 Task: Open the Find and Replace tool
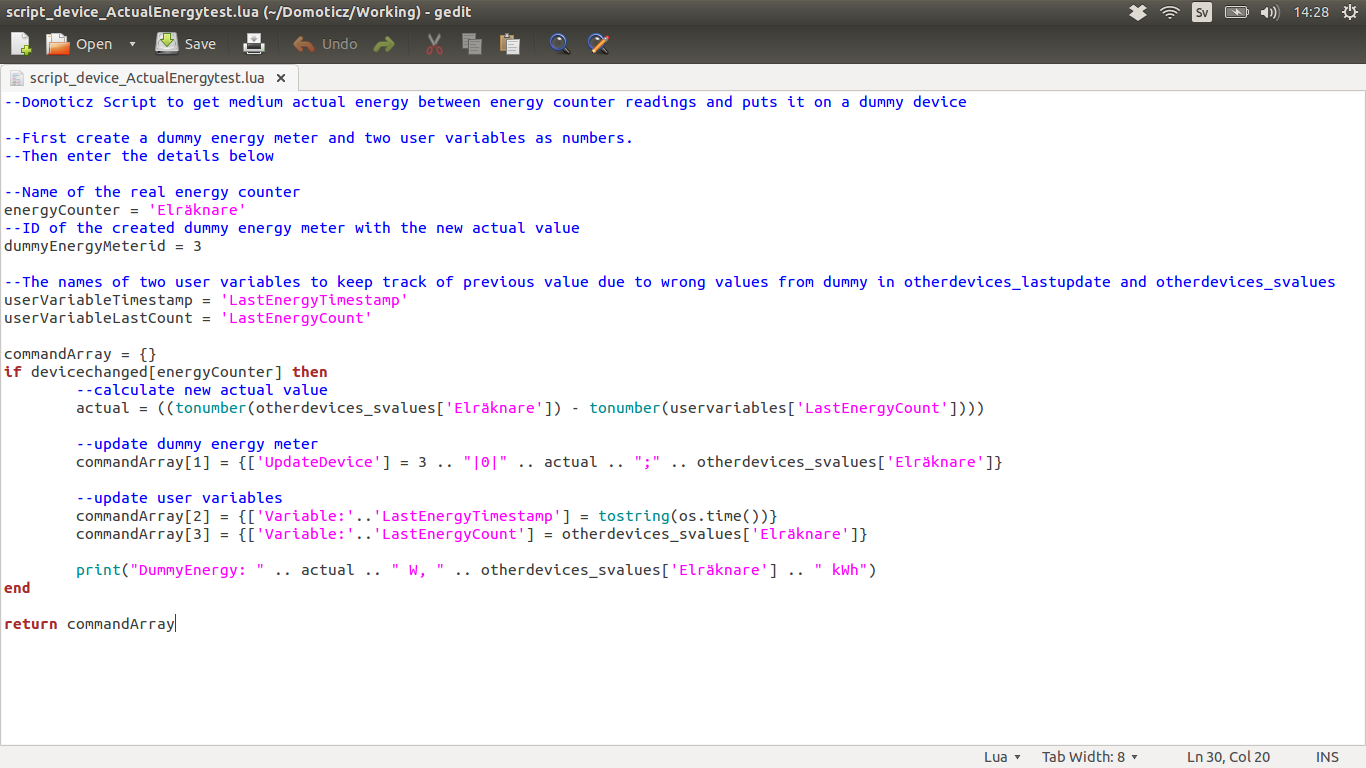pos(598,44)
